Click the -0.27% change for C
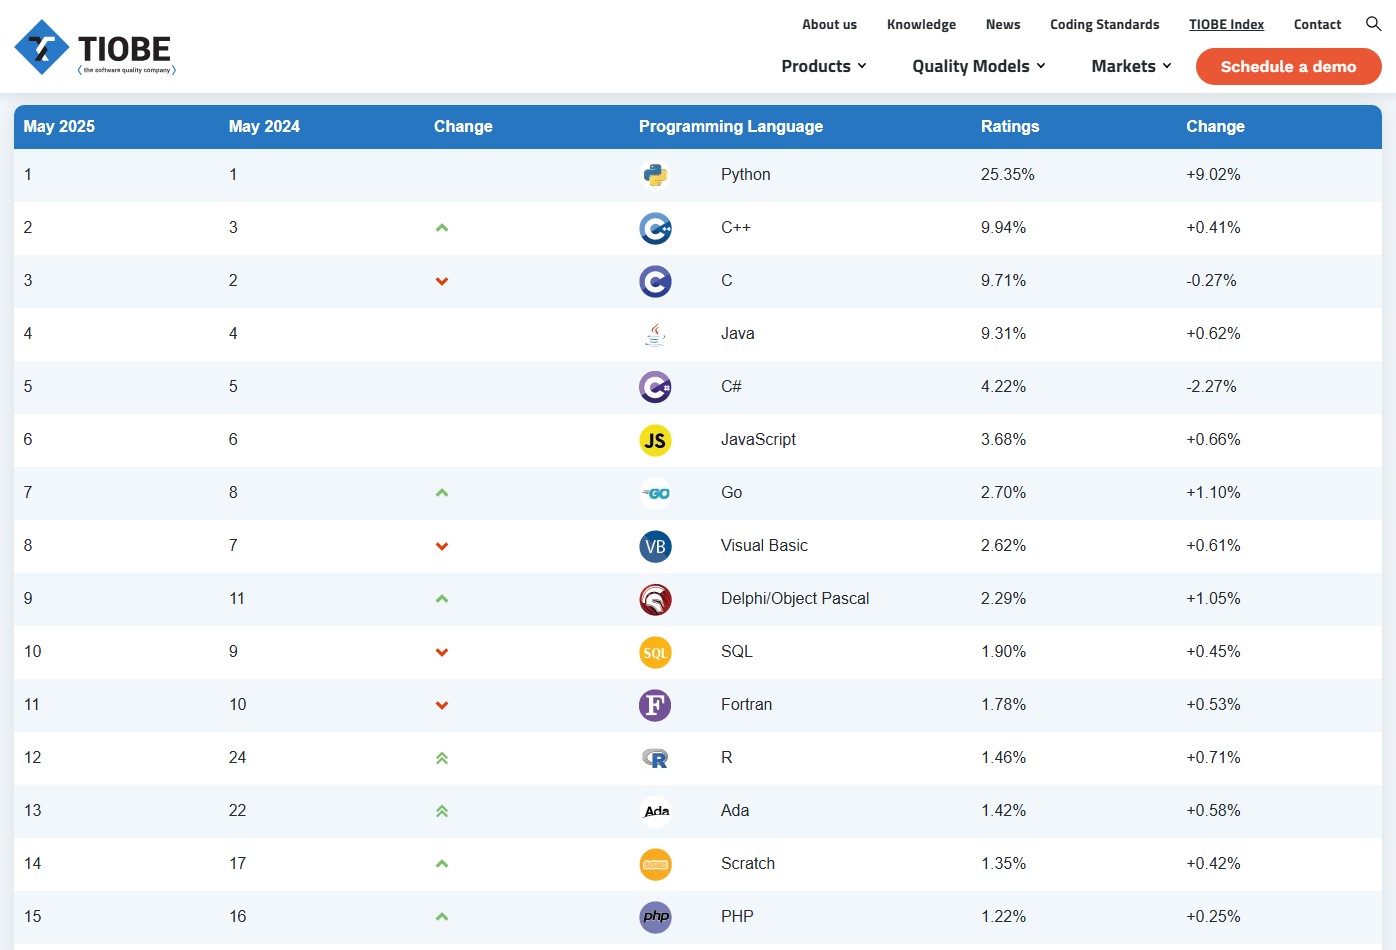The width and height of the screenshot is (1396, 950). click(1211, 280)
